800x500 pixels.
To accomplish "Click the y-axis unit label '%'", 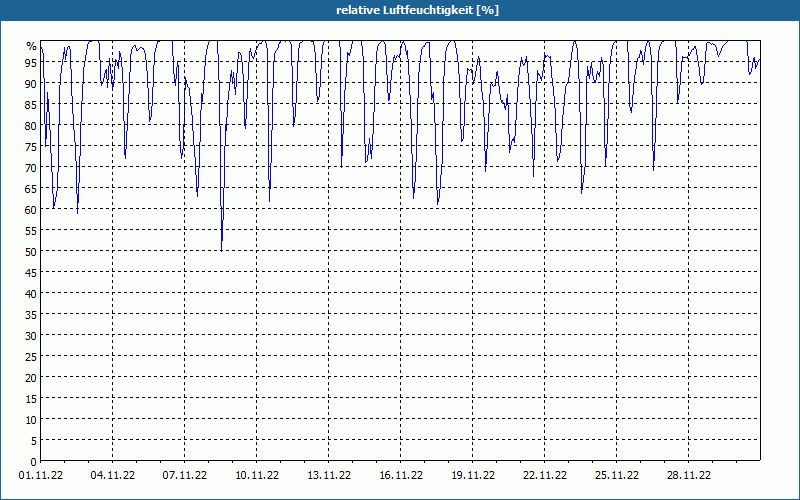I will point(32,46).
